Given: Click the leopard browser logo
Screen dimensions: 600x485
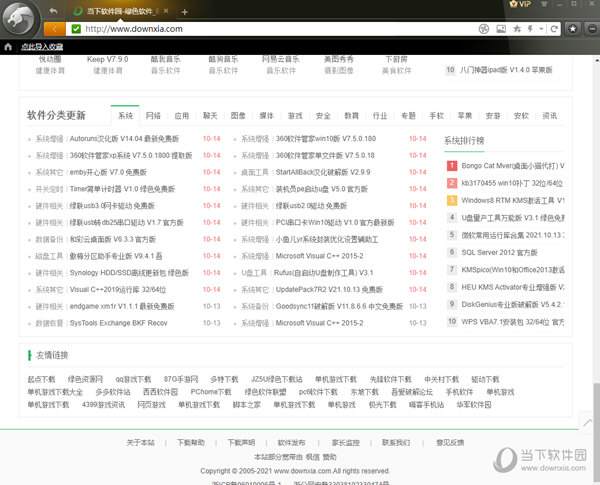Looking at the screenshot, I should tap(19, 19).
